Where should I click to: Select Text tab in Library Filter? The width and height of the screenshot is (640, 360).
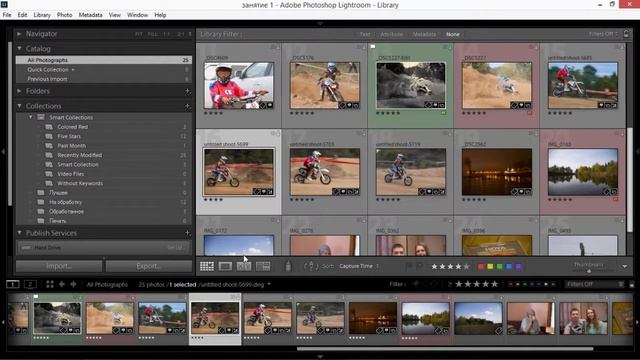(365, 34)
